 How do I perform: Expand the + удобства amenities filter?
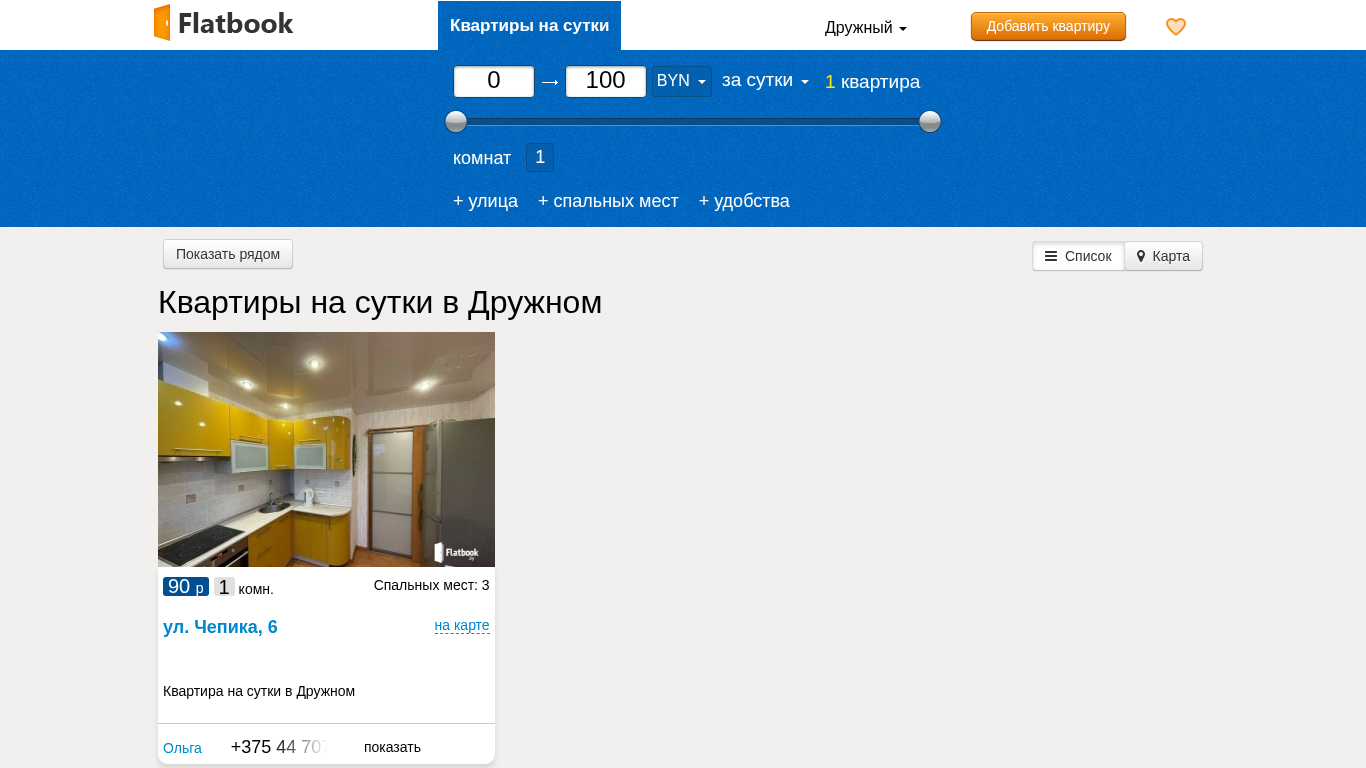click(x=744, y=201)
